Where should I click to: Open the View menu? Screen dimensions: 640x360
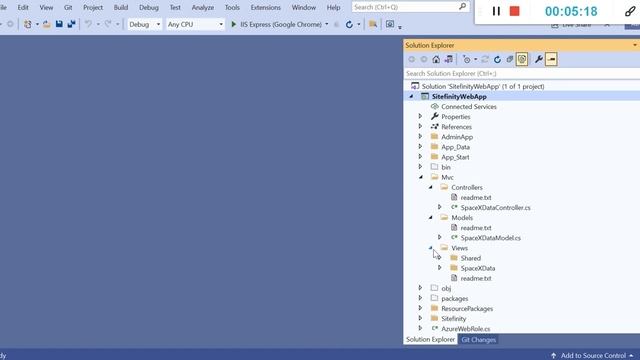tap(46, 7)
